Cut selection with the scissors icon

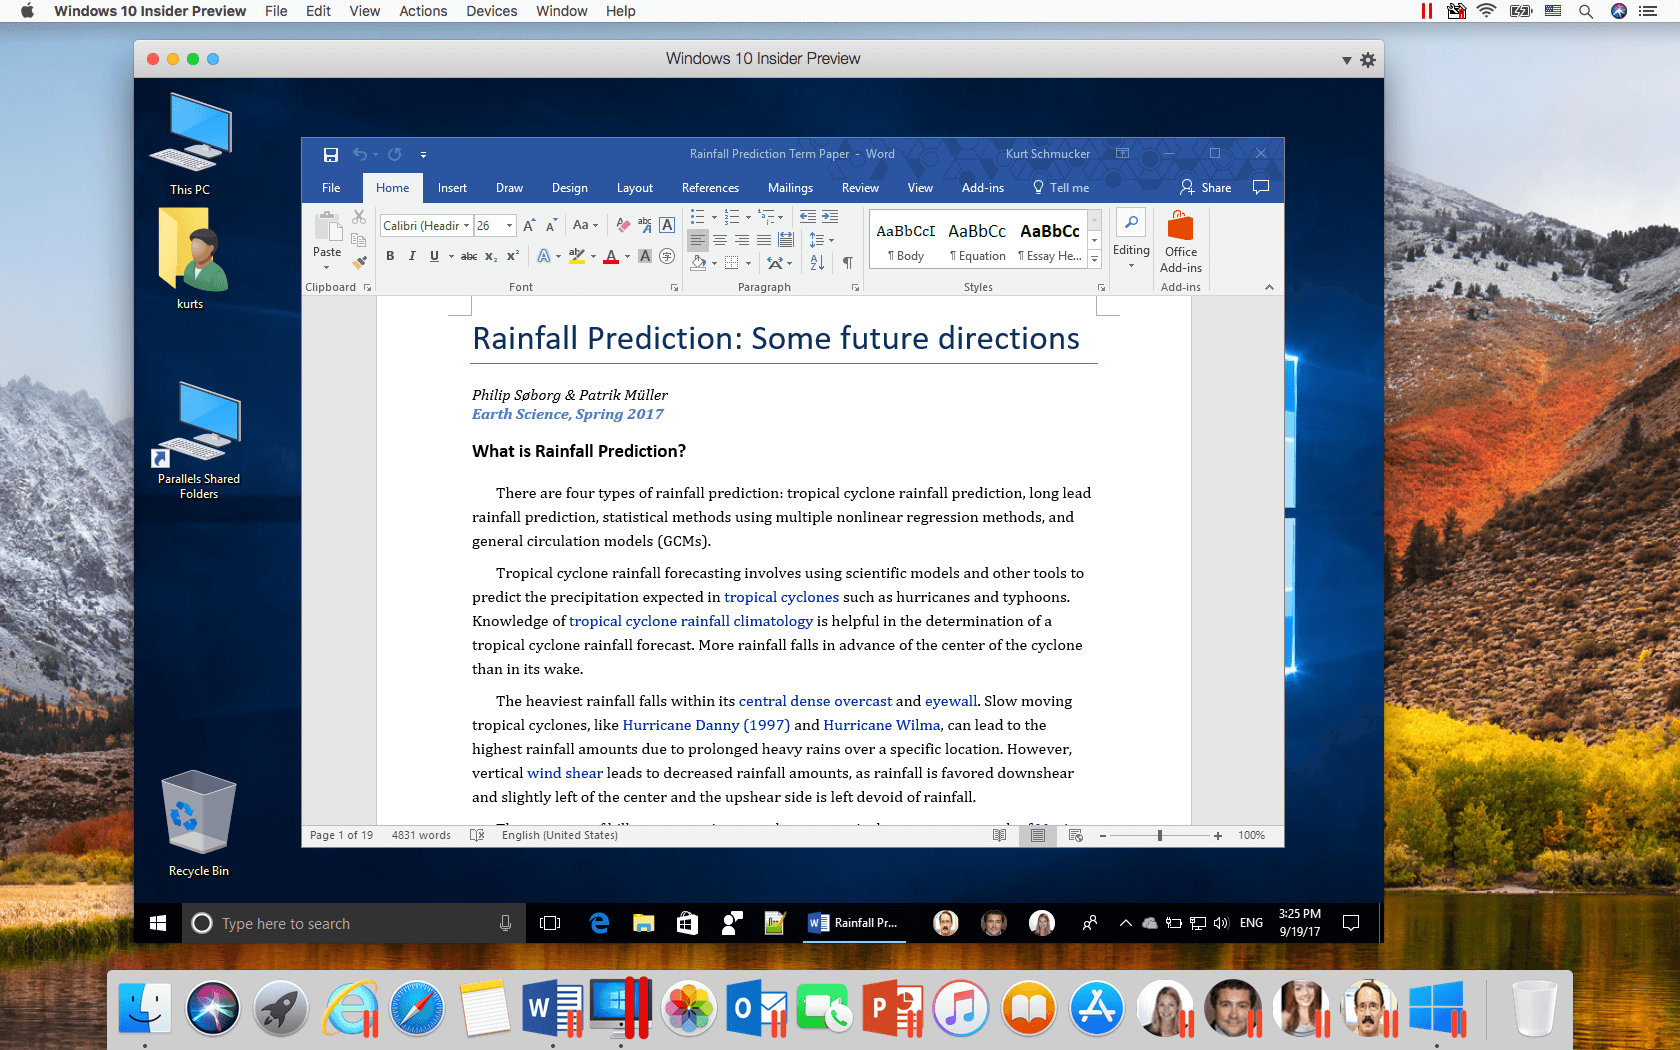tap(358, 217)
